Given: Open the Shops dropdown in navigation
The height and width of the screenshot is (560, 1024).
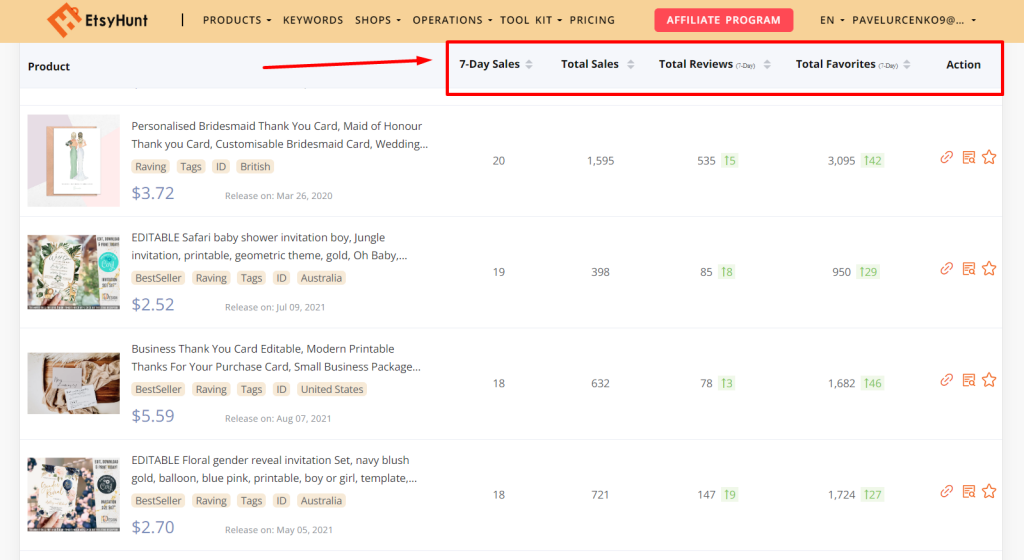Looking at the screenshot, I should click(378, 20).
